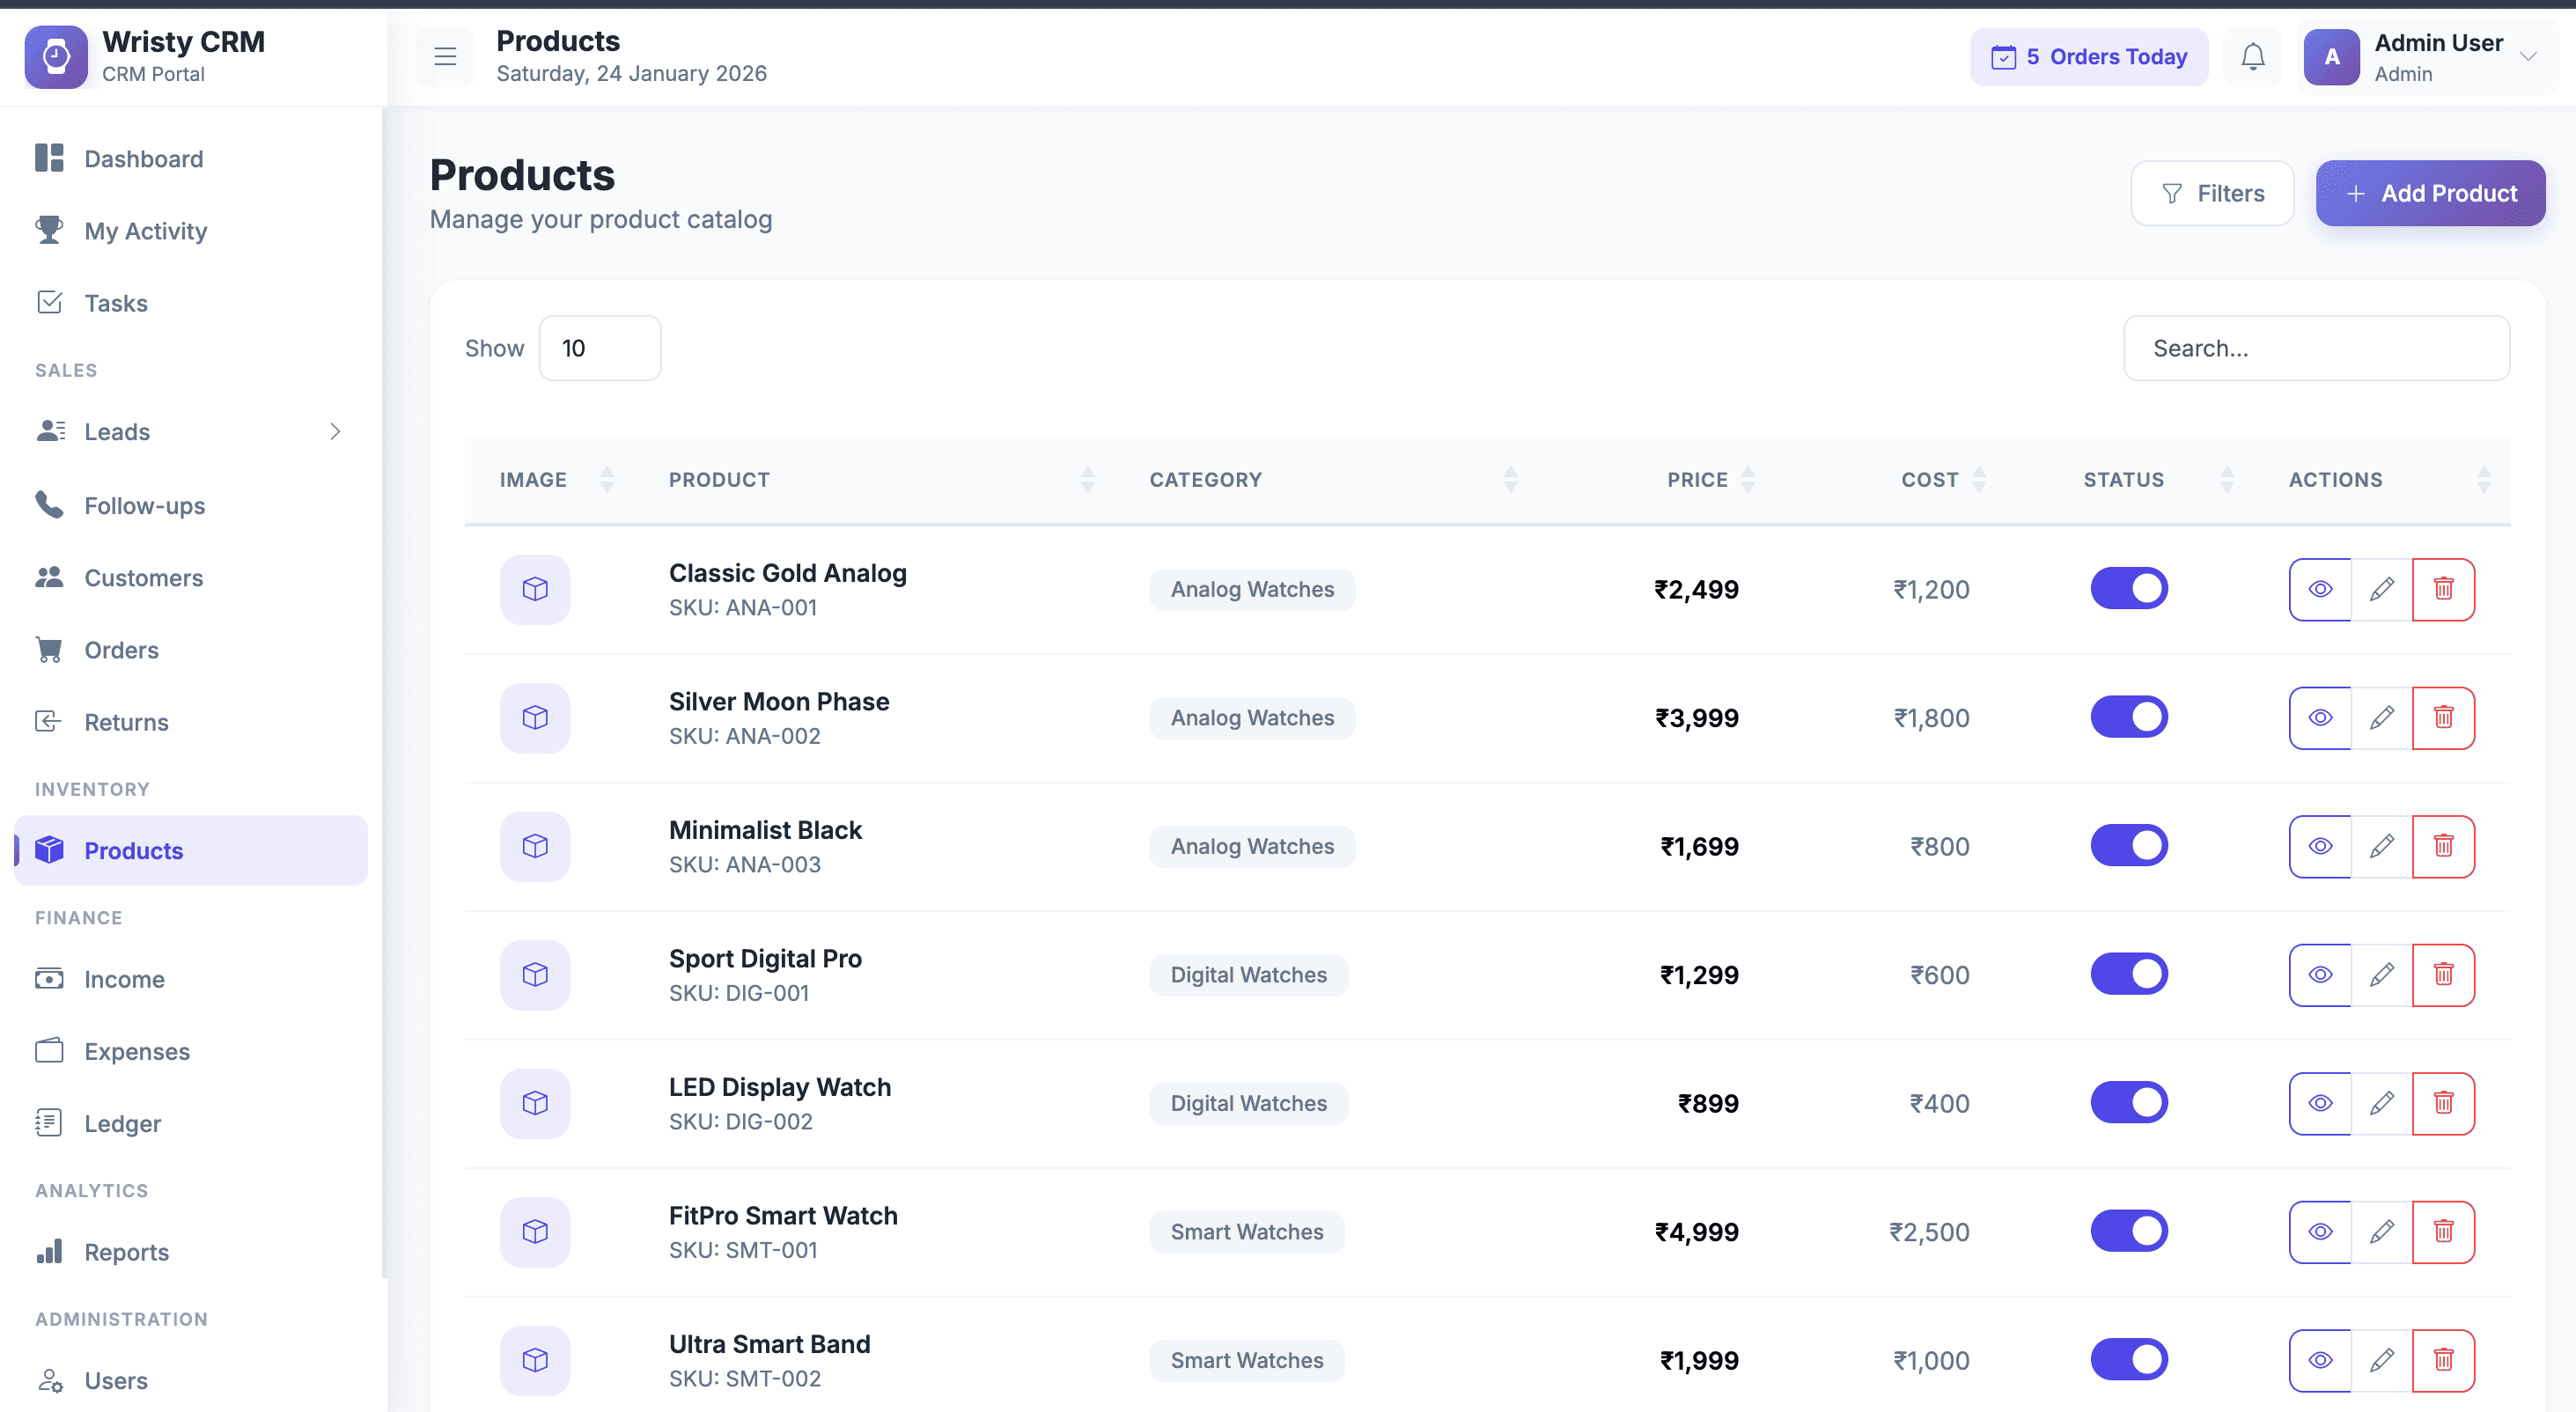This screenshot has height=1412, width=2576.
Task: Open the Filters button
Action: [x=2212, y=193]
